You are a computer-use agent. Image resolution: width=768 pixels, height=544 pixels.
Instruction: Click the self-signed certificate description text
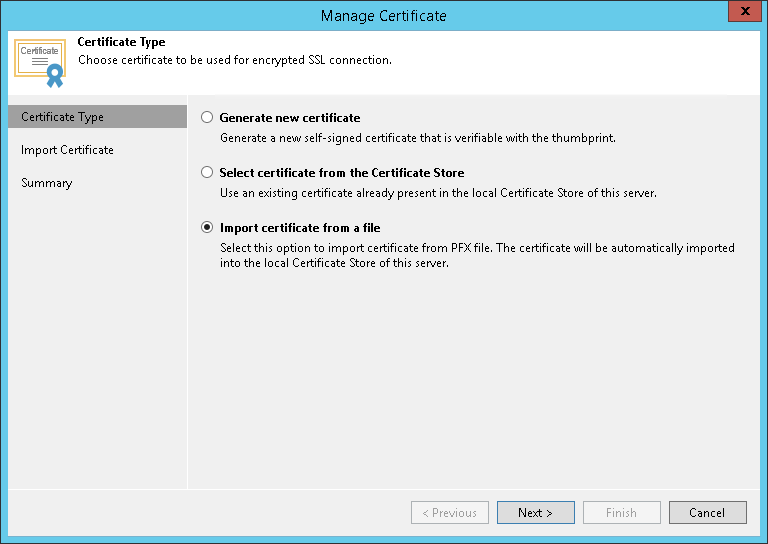(x=417, y=138)
